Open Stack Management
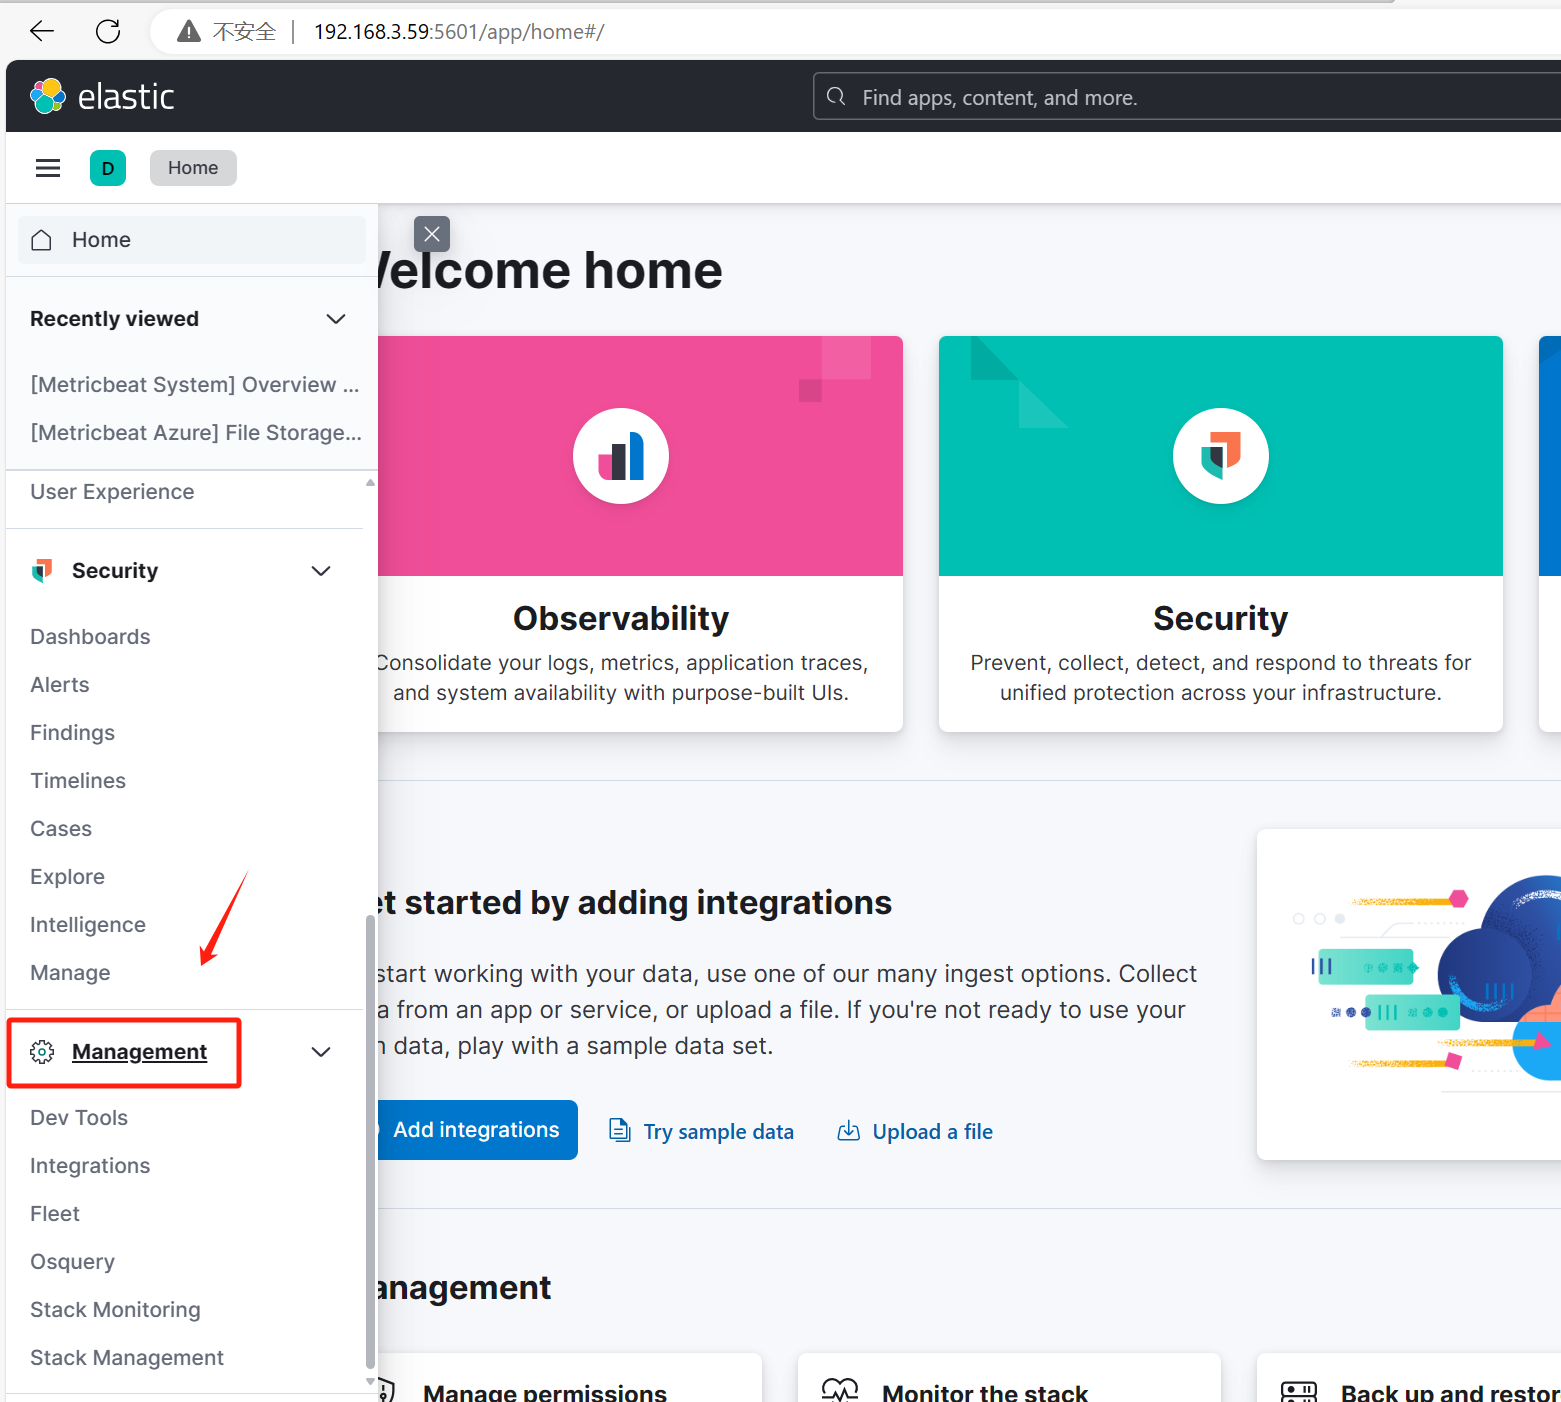Viewport: 1561px width, 1402px height. (x=127, y=1358)
